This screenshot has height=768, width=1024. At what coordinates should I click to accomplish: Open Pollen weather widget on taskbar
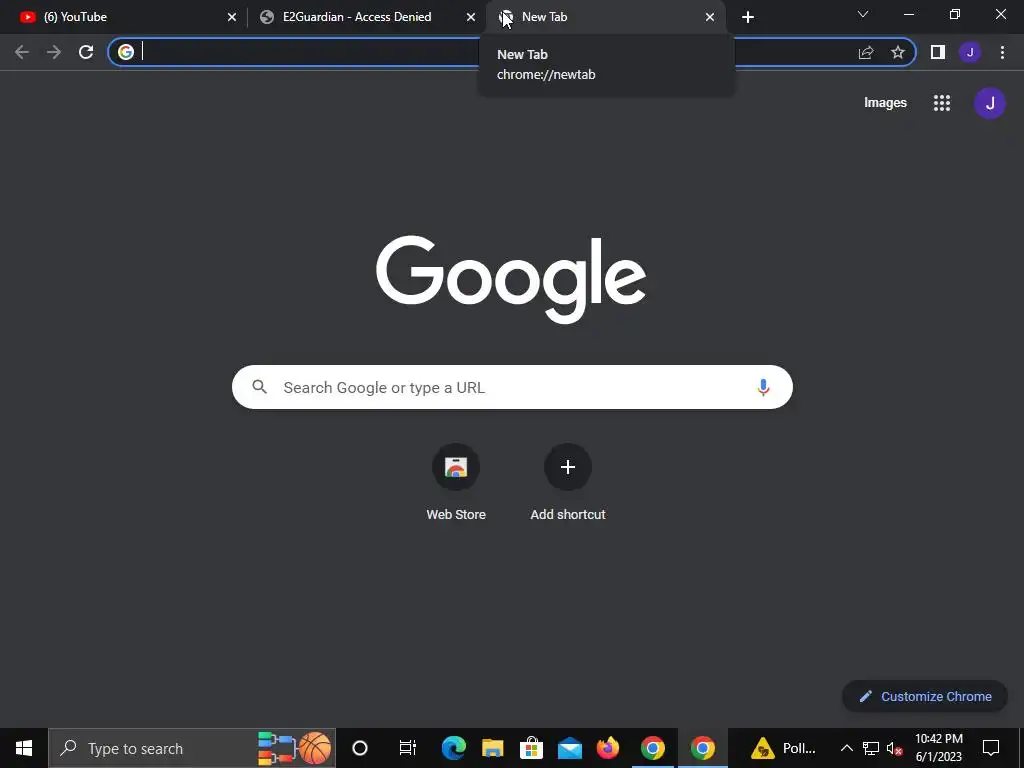pos(784,748)
